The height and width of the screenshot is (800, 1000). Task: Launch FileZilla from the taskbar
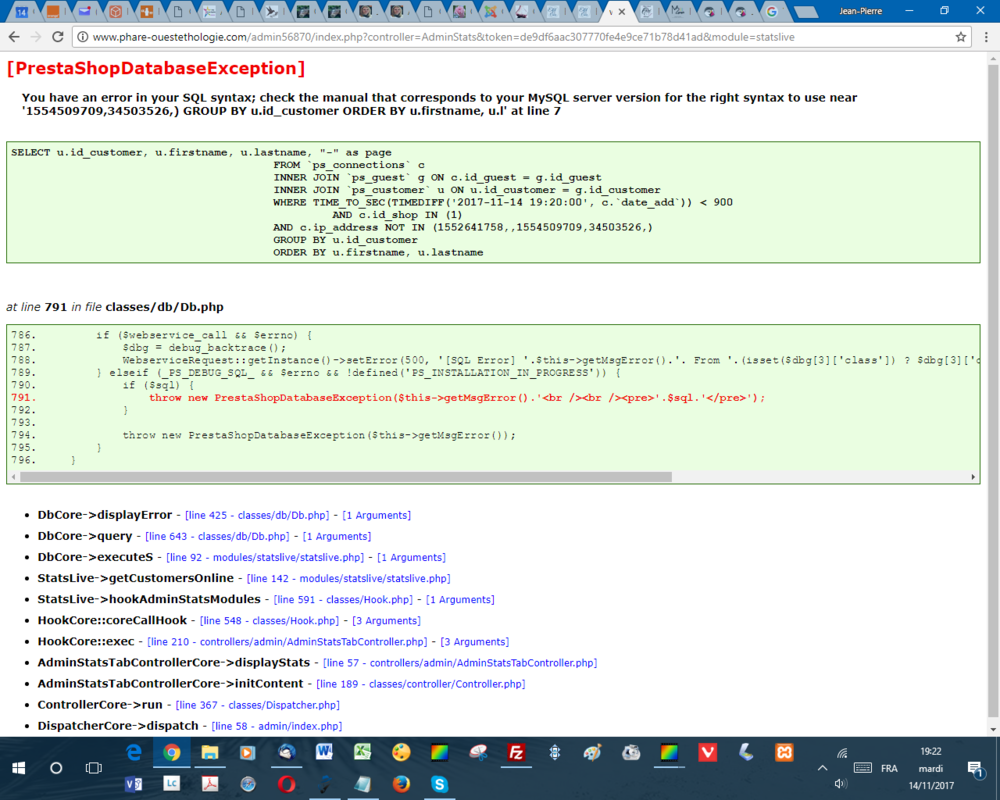(x=515, y=753)
